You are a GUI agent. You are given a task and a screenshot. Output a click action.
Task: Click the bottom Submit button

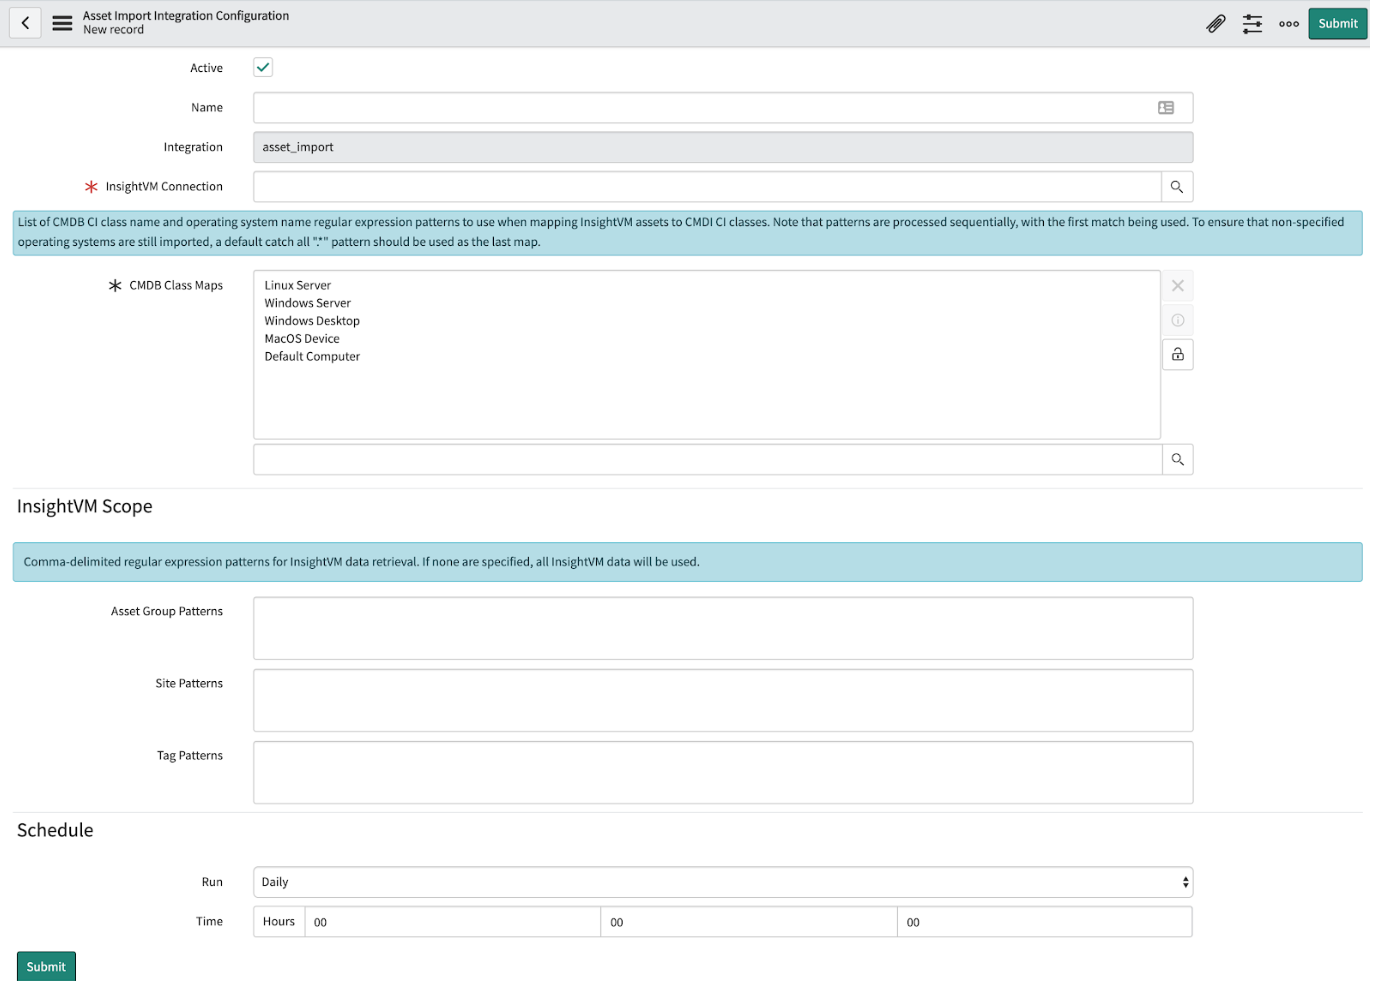point(46,967)
